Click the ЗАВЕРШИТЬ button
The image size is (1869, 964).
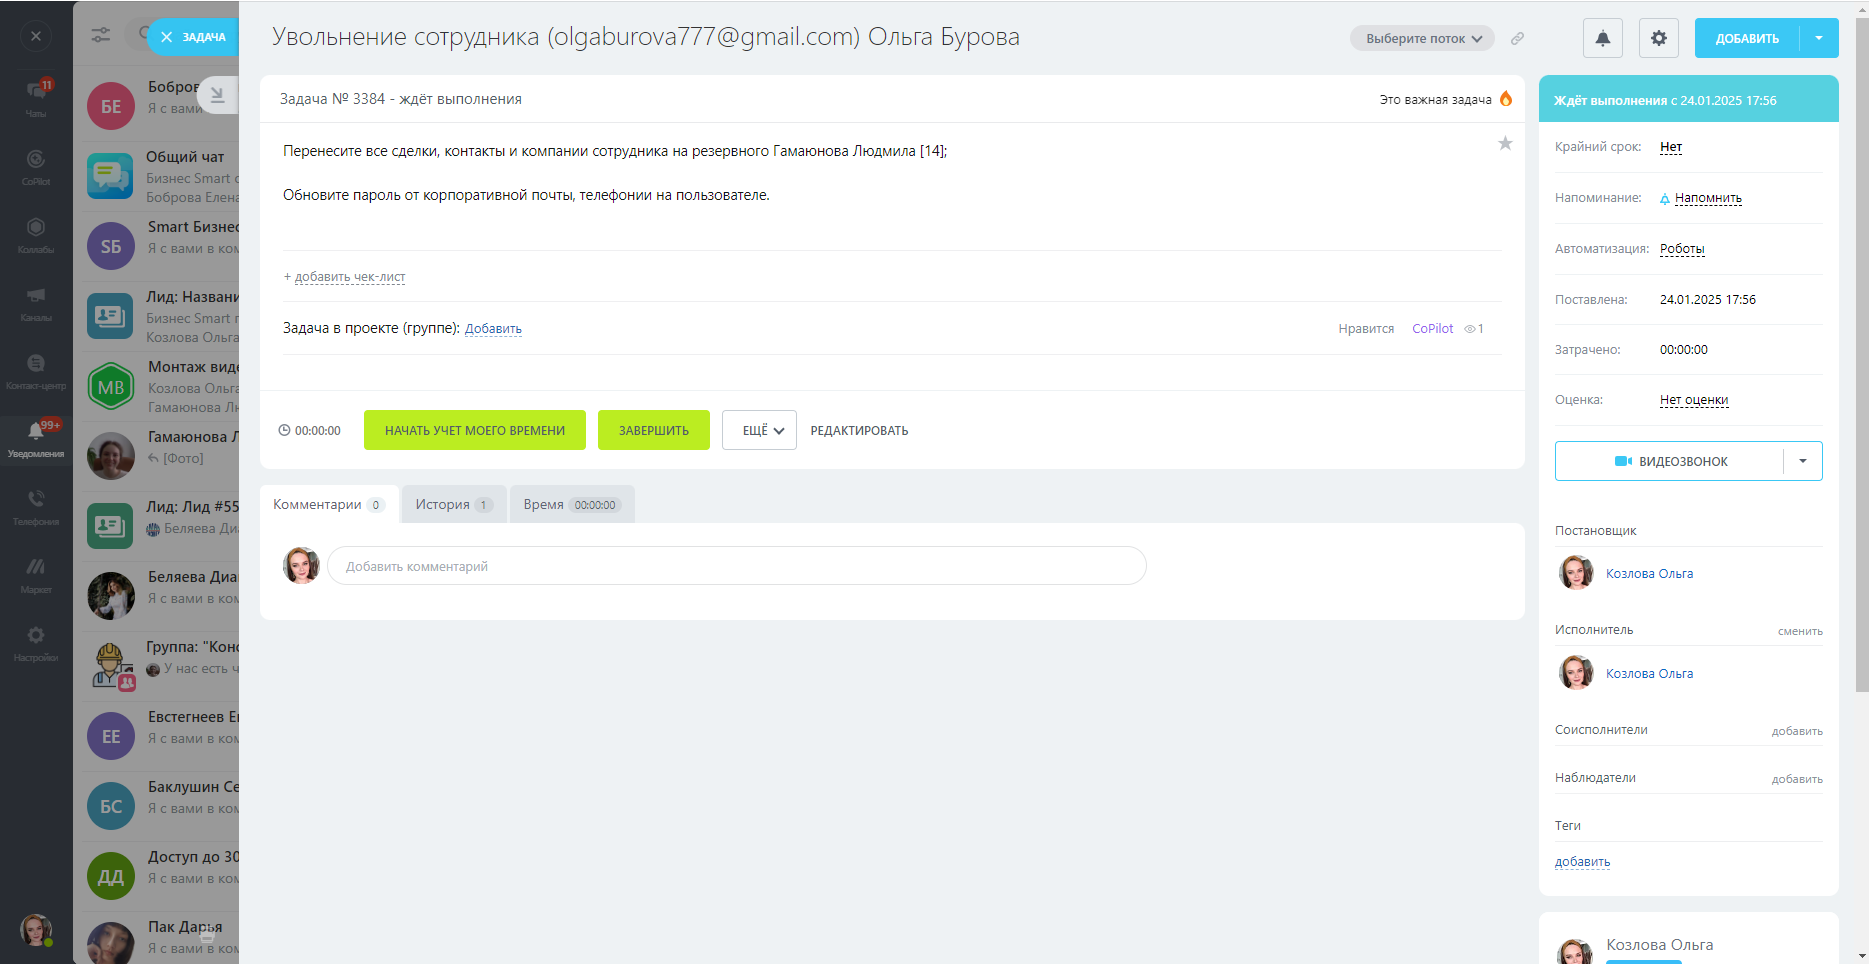click(x=653, y=430)
